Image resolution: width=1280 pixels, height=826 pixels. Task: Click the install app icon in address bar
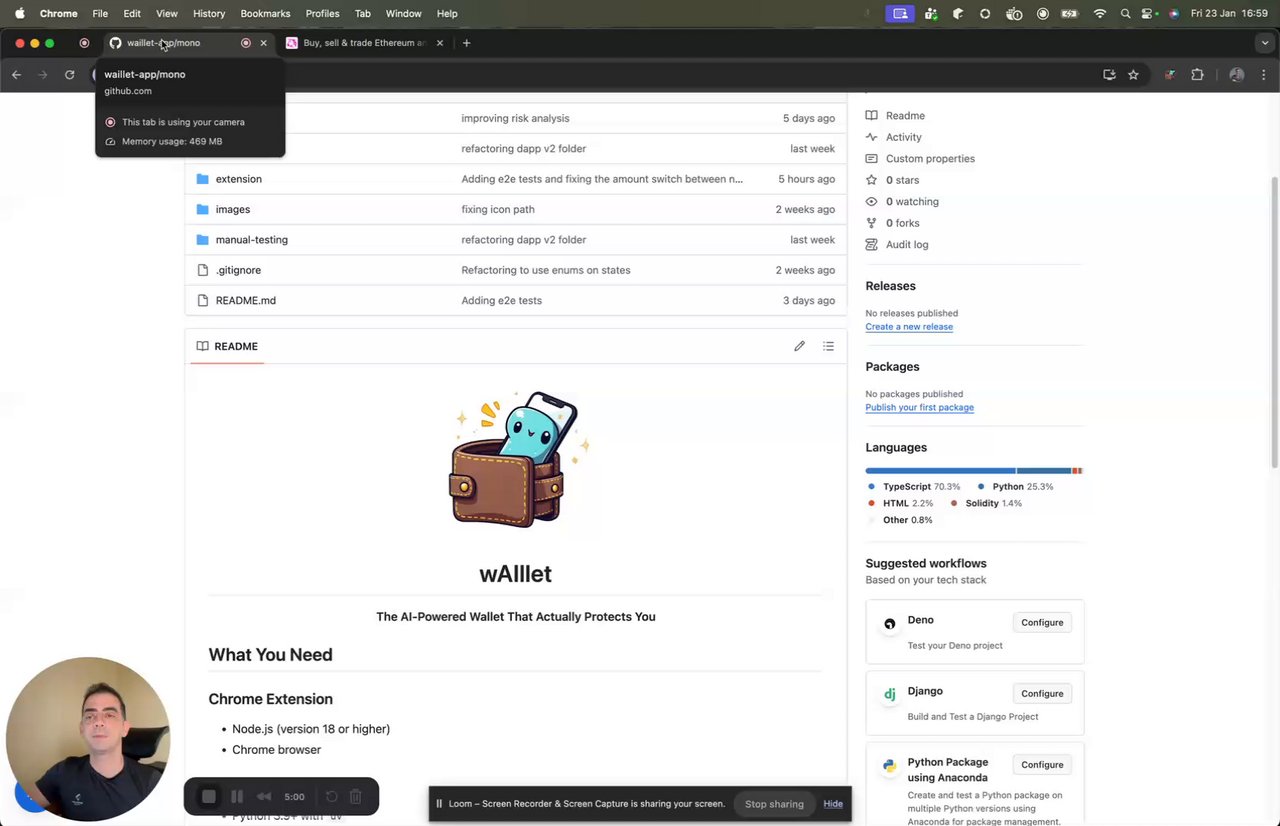pyautogui.click(x=1109, y=74)
